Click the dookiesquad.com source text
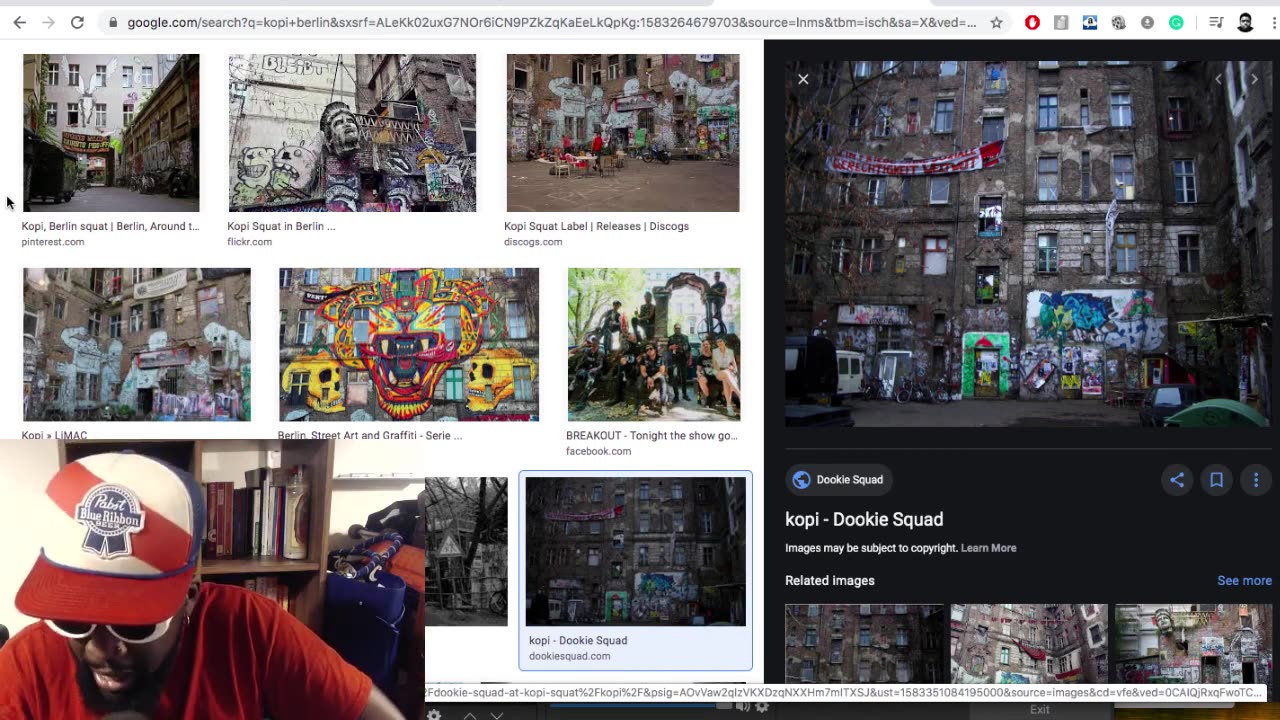Screen dimensions: 1280x720 (x=569, y=656)
